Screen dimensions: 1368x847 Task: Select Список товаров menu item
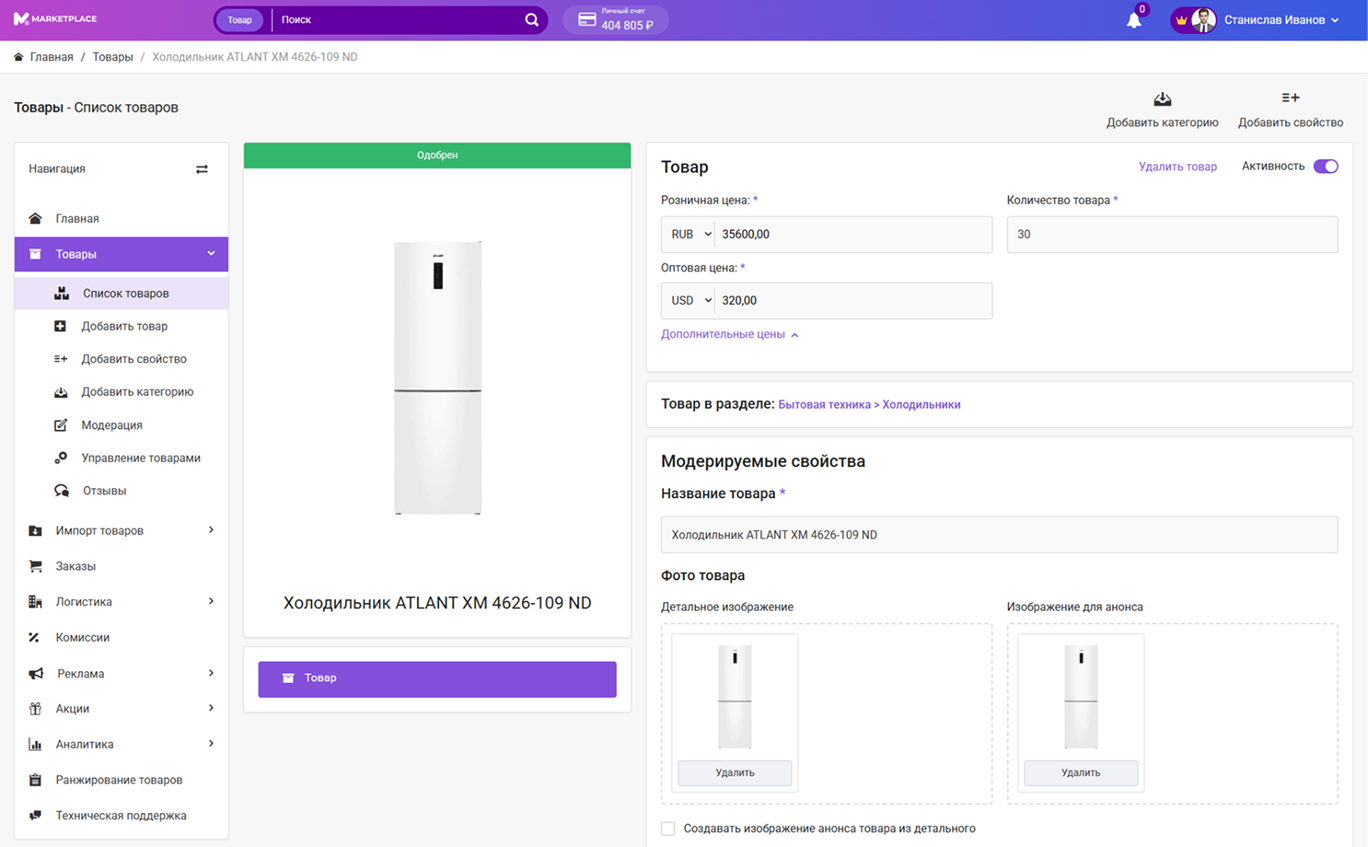121,293
